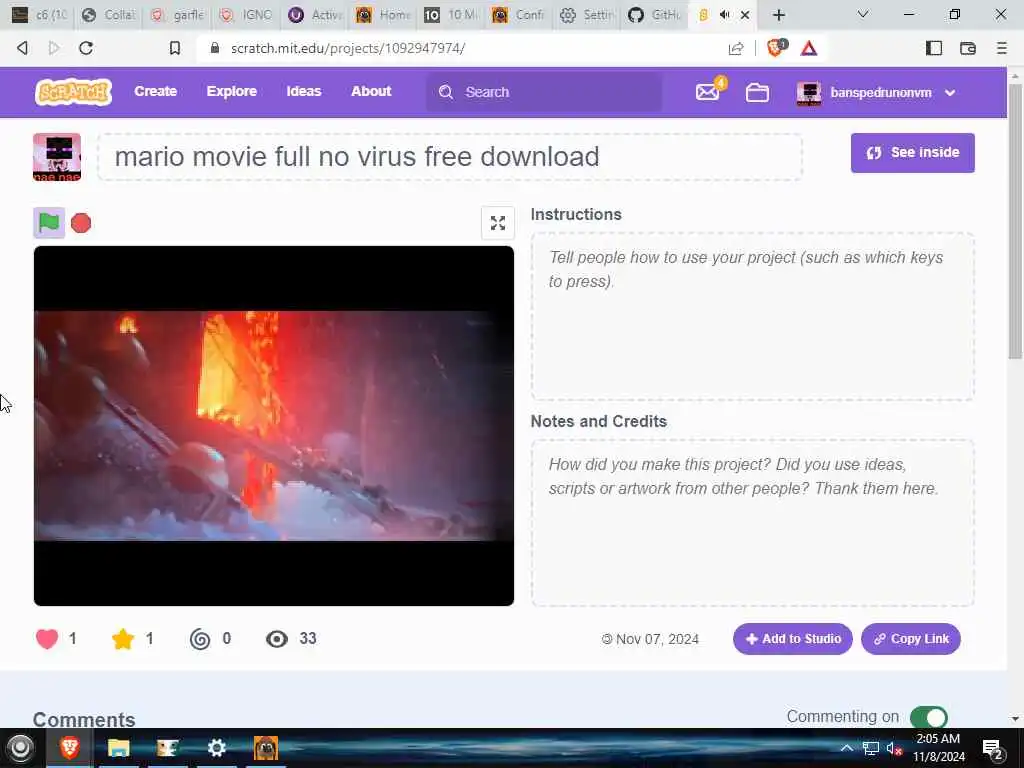The height and width of the screenshot is (768, 1024).
Task: Open a new browser tab with plus
Action: (778, 15)
